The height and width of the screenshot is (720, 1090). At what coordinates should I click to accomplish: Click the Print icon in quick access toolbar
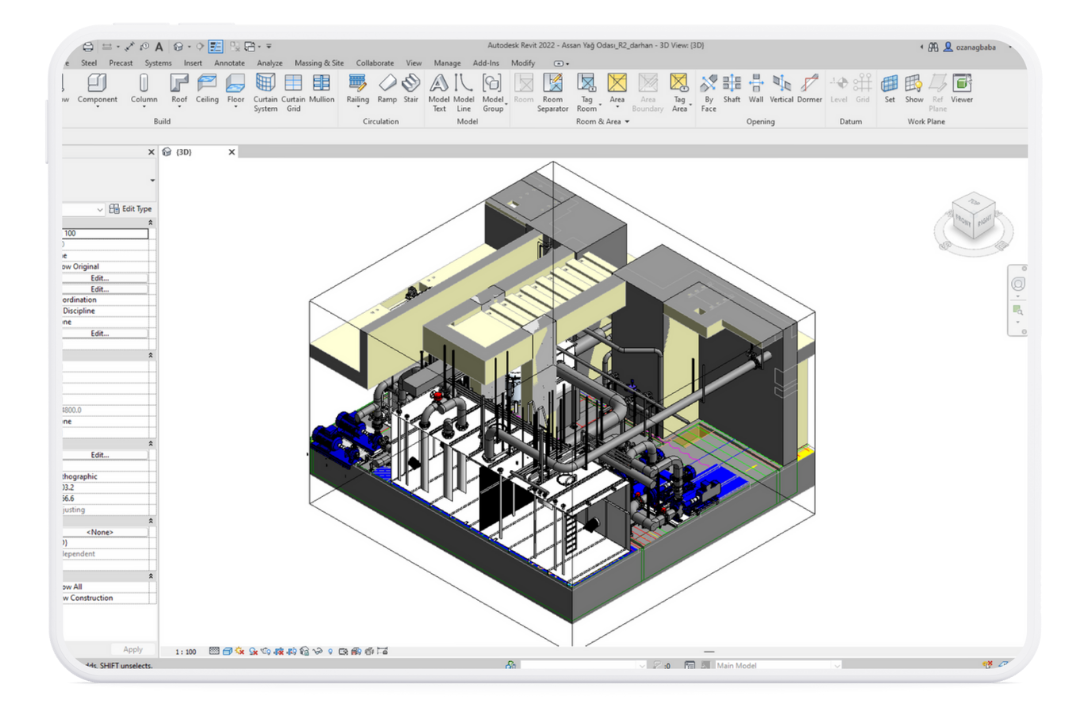[88, 47]
